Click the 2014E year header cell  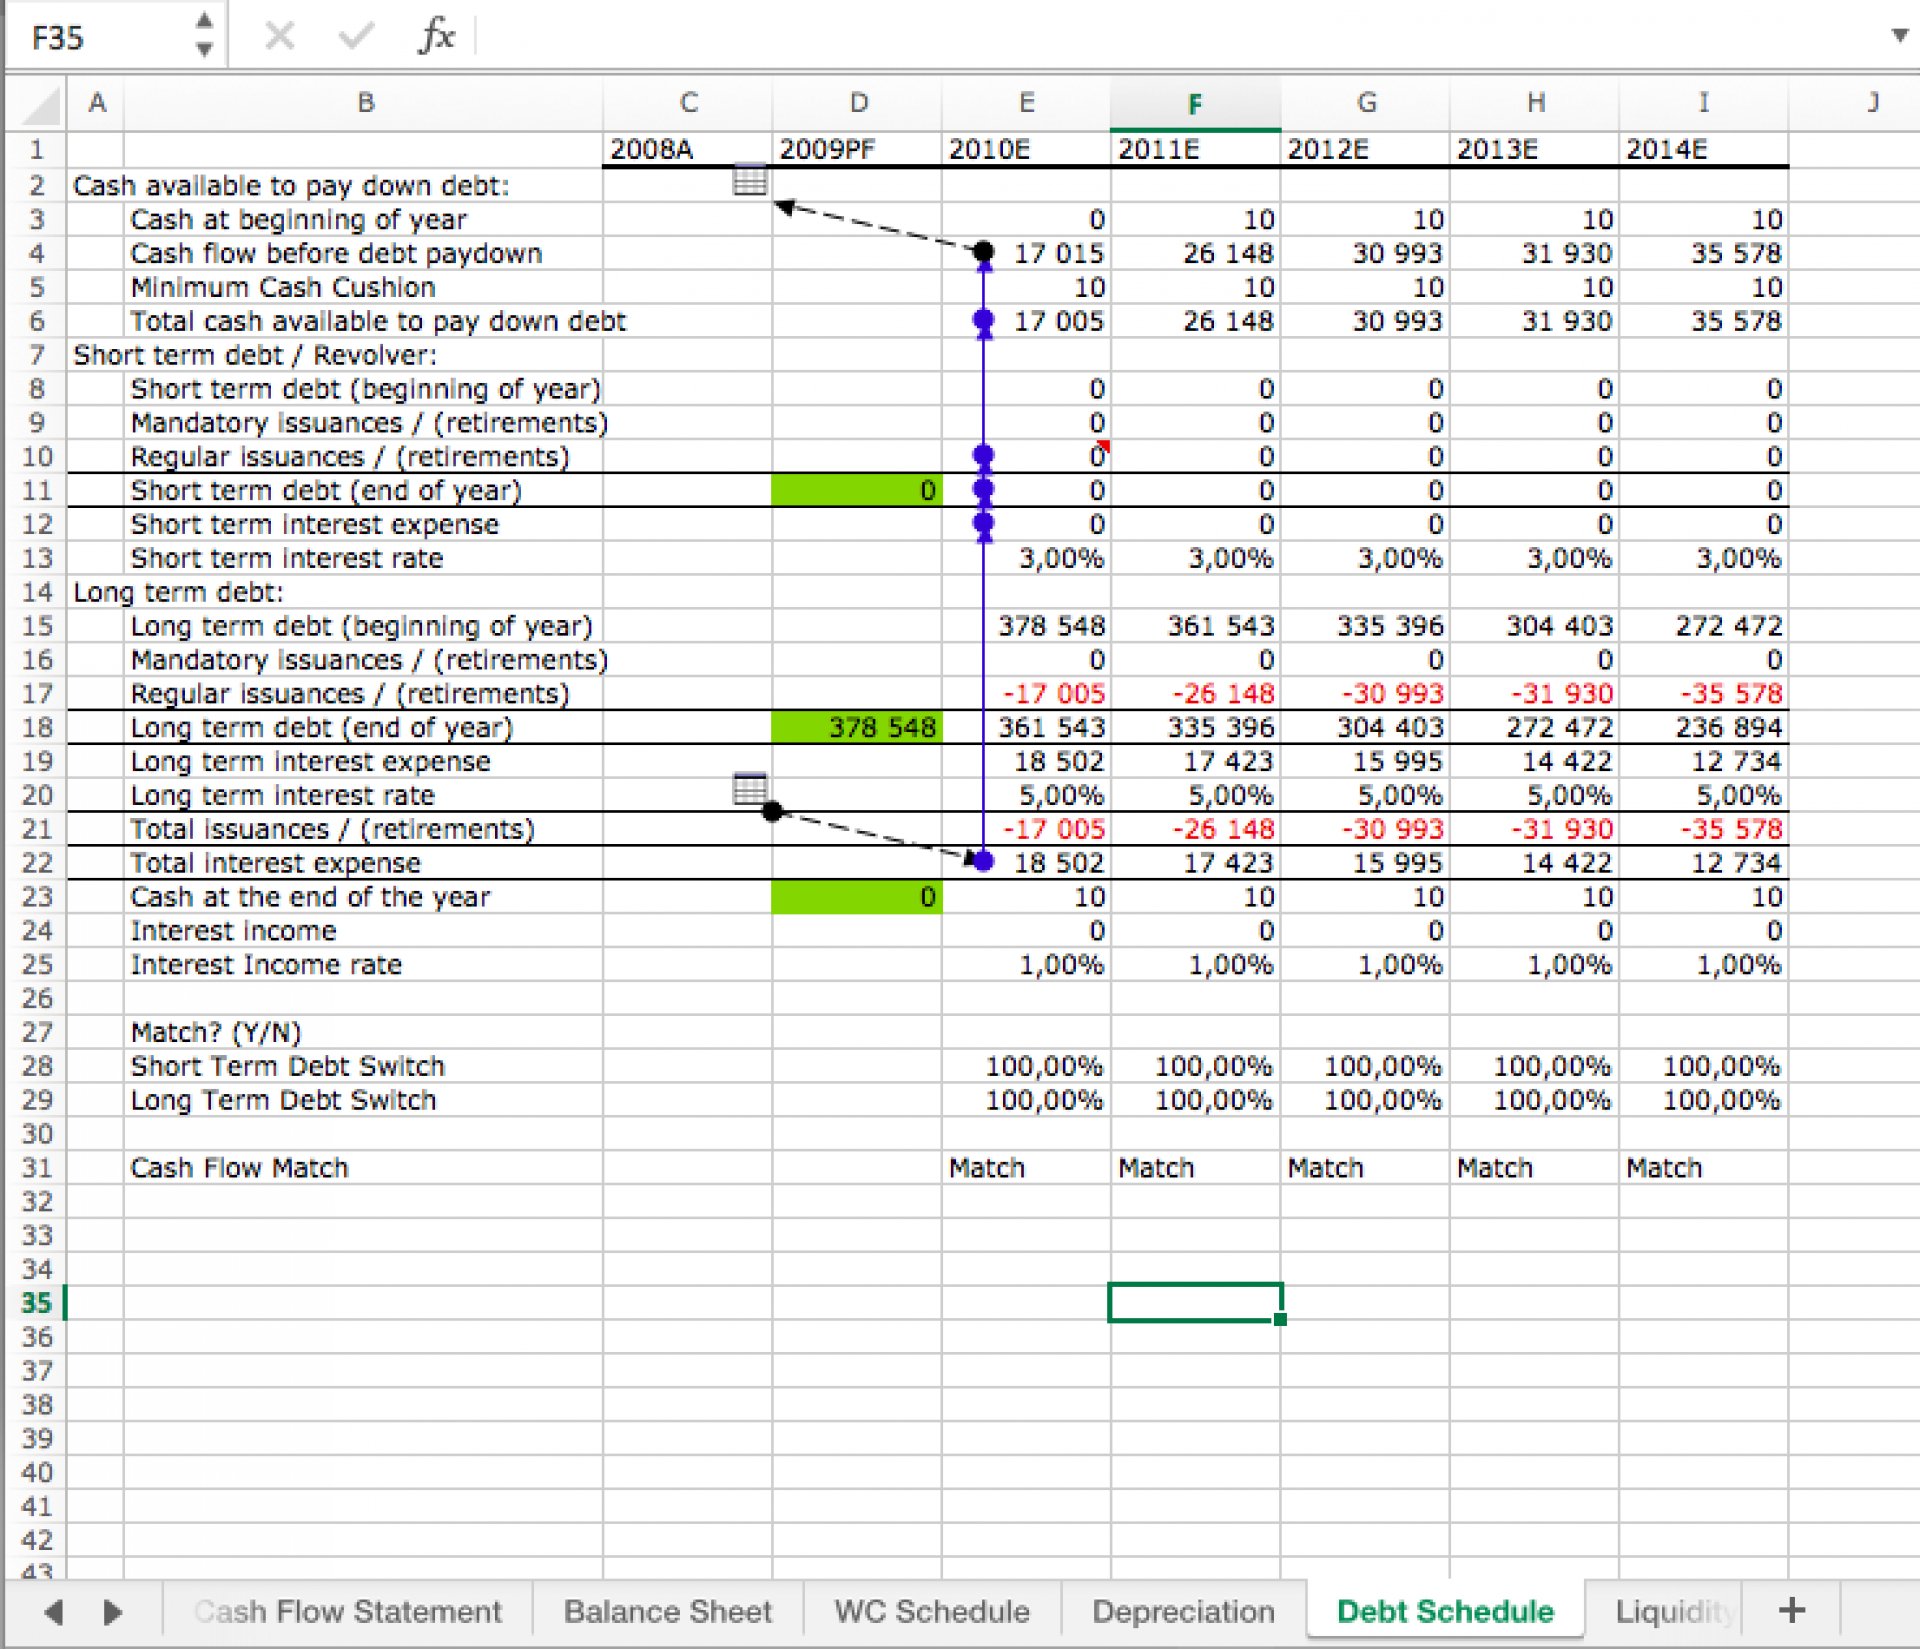tap(1703, 150)
